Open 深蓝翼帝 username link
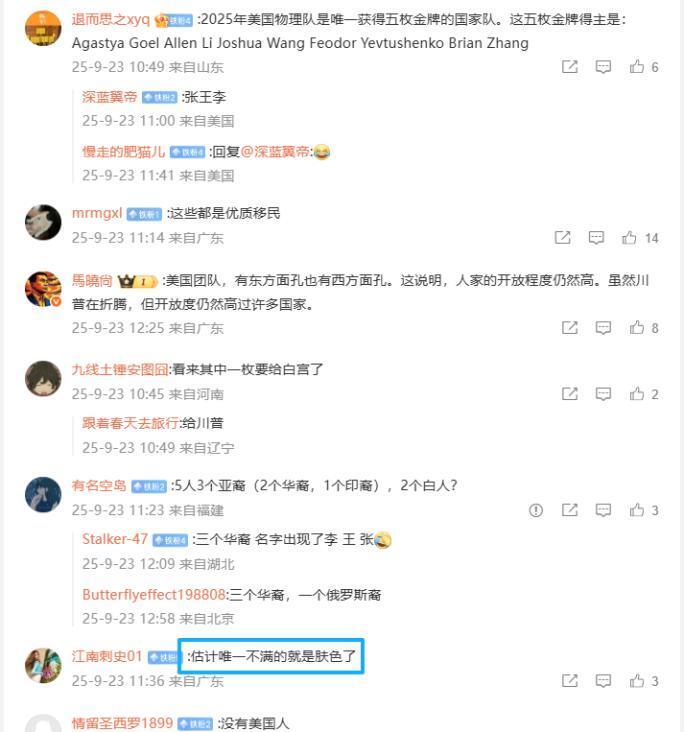This screenshot has width=684, height=732. (109, 97)
